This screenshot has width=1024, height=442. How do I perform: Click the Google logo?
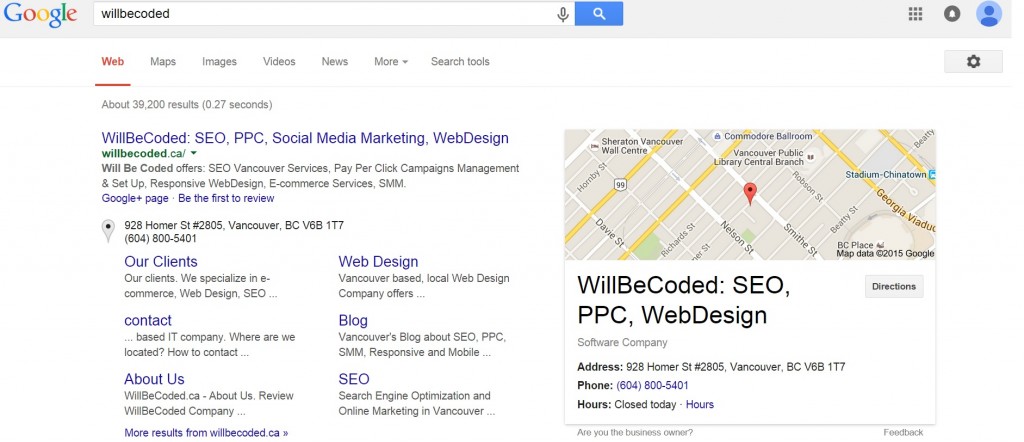(40, 14)
